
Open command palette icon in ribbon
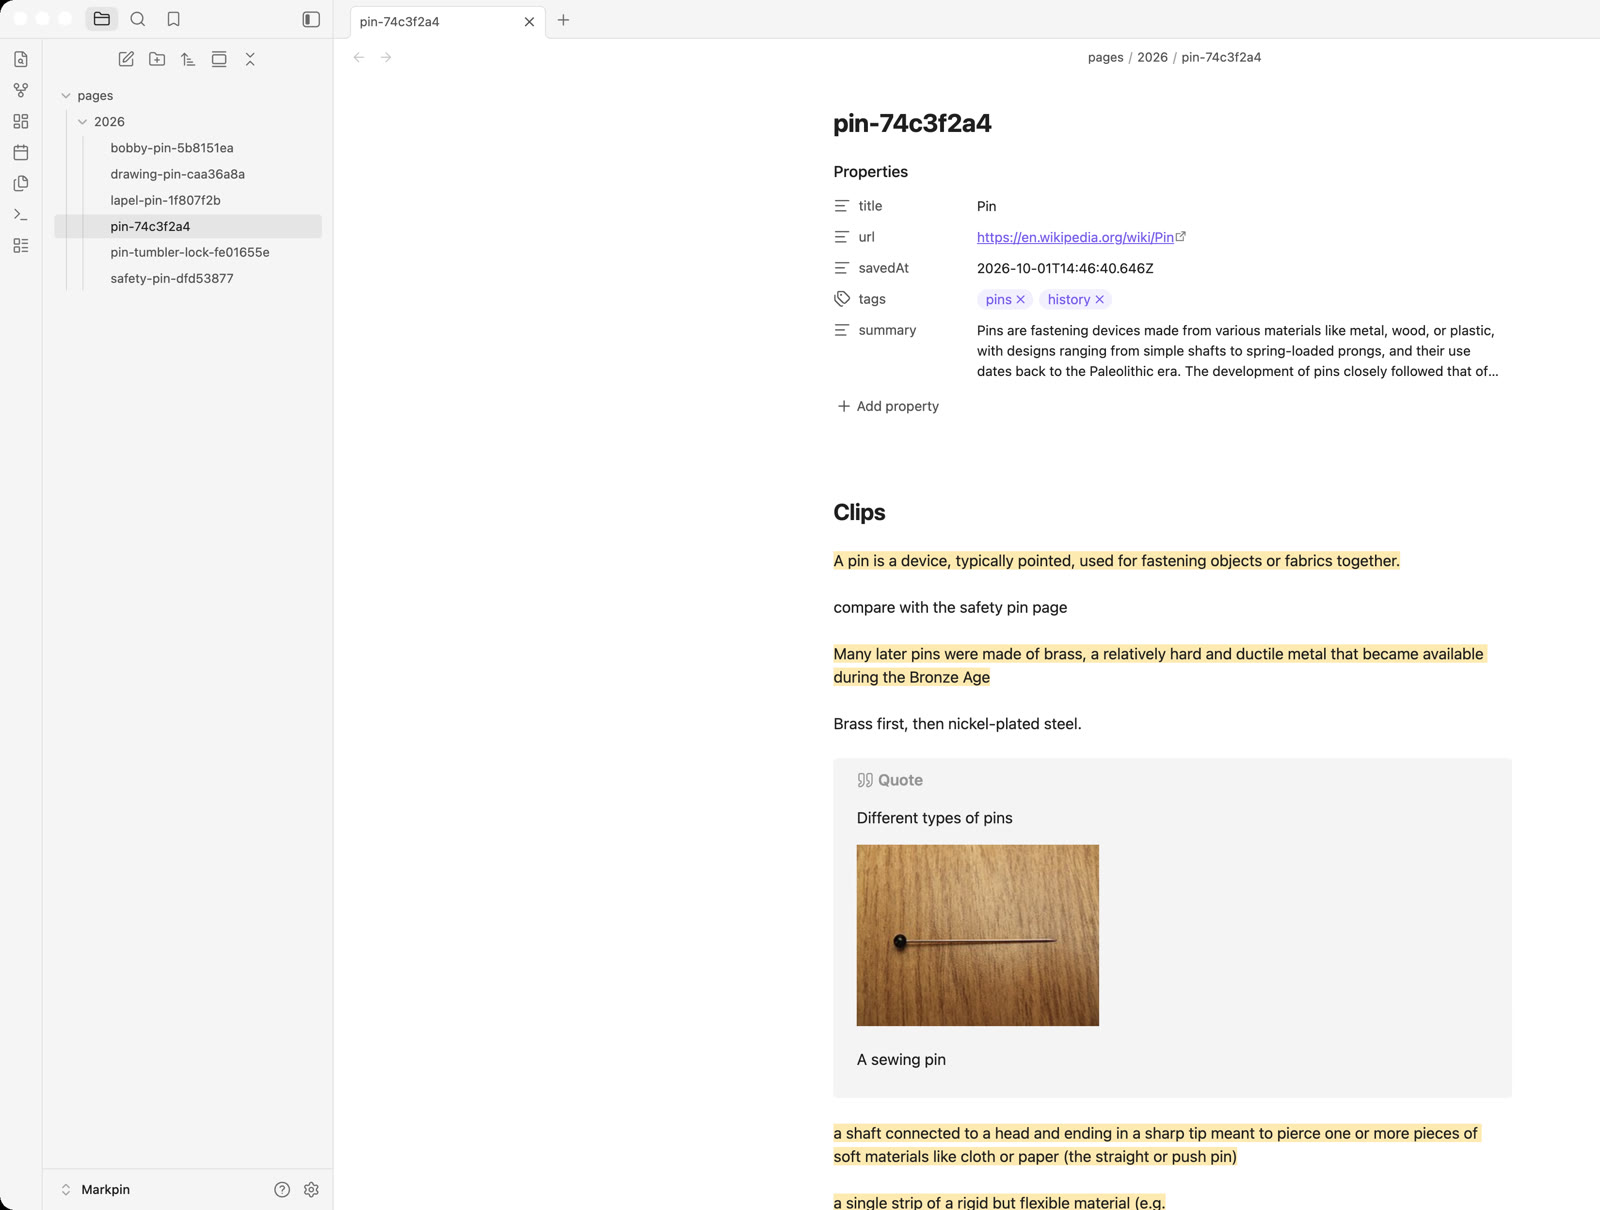coord(21,214)
